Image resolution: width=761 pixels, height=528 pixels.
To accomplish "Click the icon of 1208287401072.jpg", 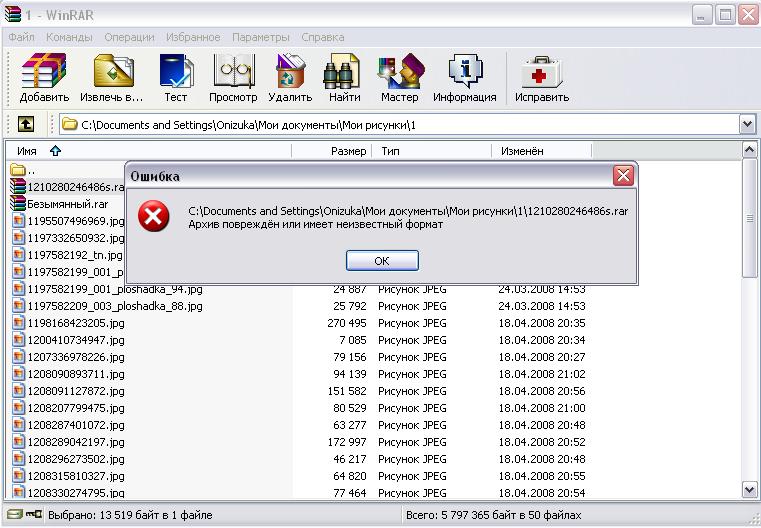I will (x=18, y=425).
